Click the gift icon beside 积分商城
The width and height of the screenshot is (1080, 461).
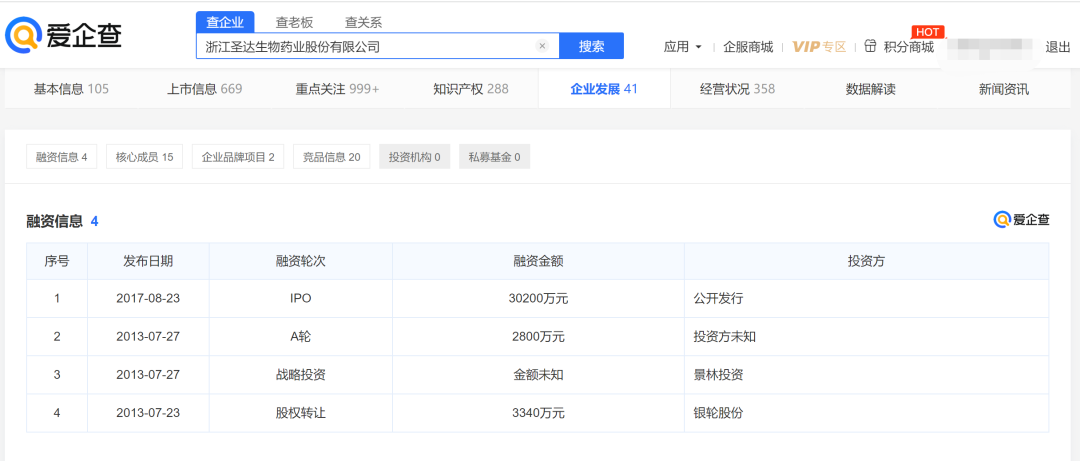tap(870, 46)
